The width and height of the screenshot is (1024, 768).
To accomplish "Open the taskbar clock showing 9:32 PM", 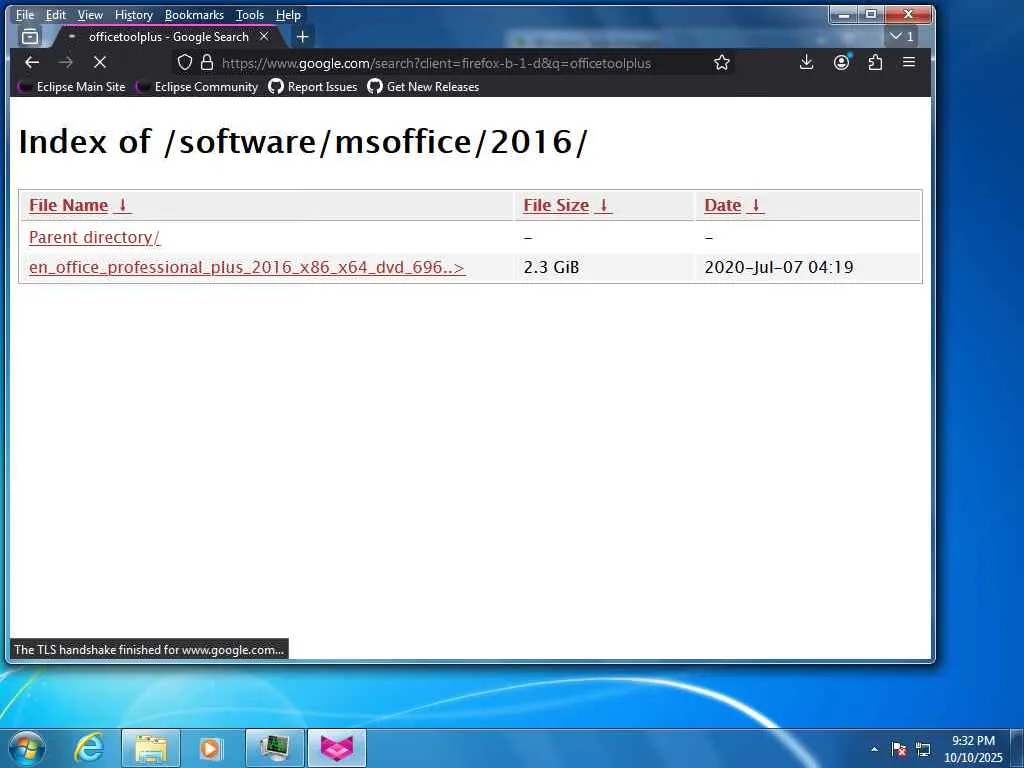I will click(x=973, y=749).
